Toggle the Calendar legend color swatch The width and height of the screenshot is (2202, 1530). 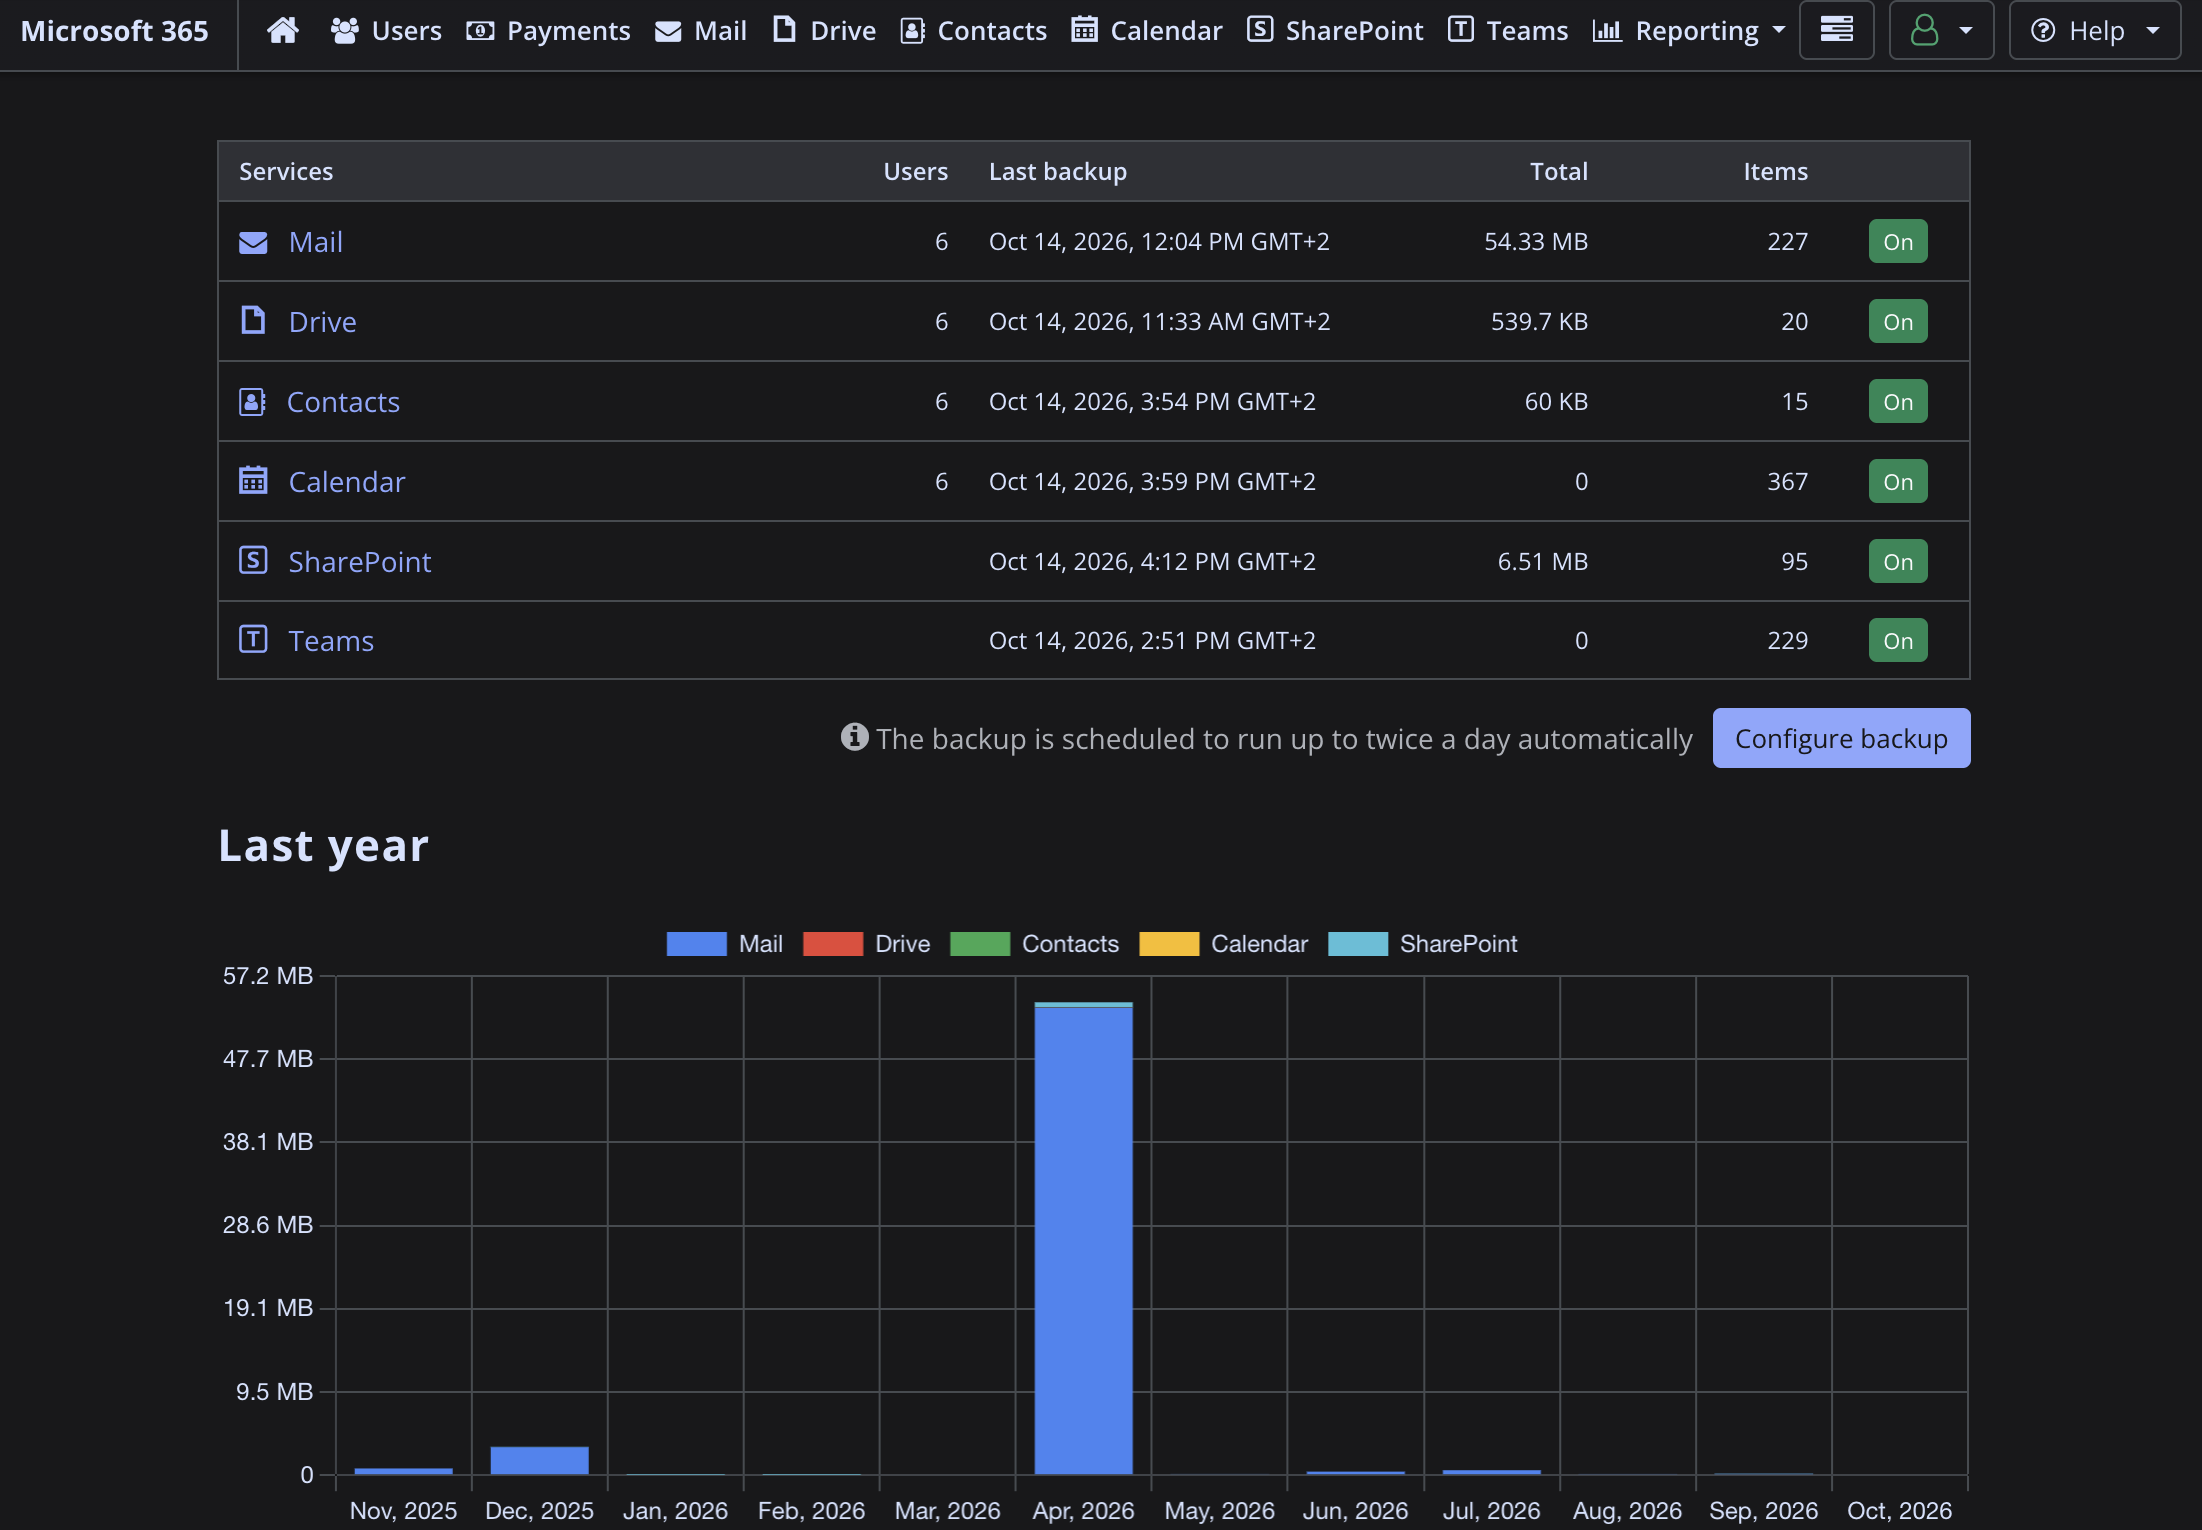tap(1169, 944)
